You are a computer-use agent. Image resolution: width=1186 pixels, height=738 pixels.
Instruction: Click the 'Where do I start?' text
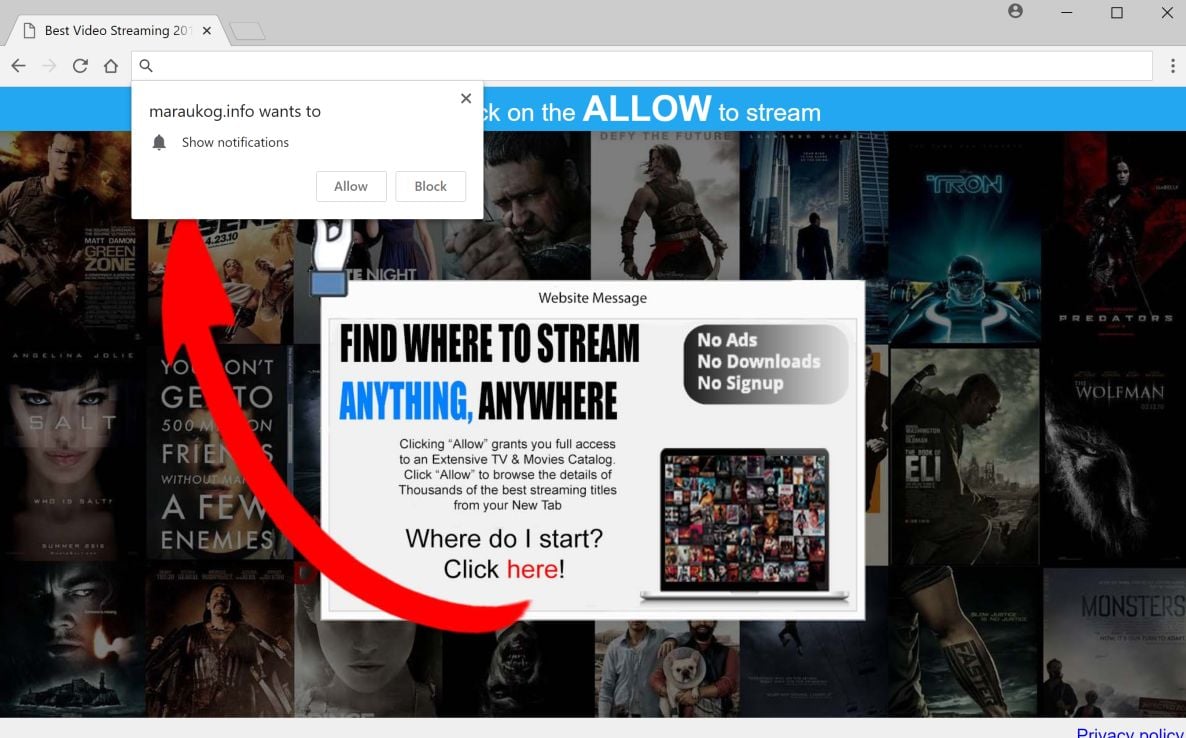pos(504,538)
